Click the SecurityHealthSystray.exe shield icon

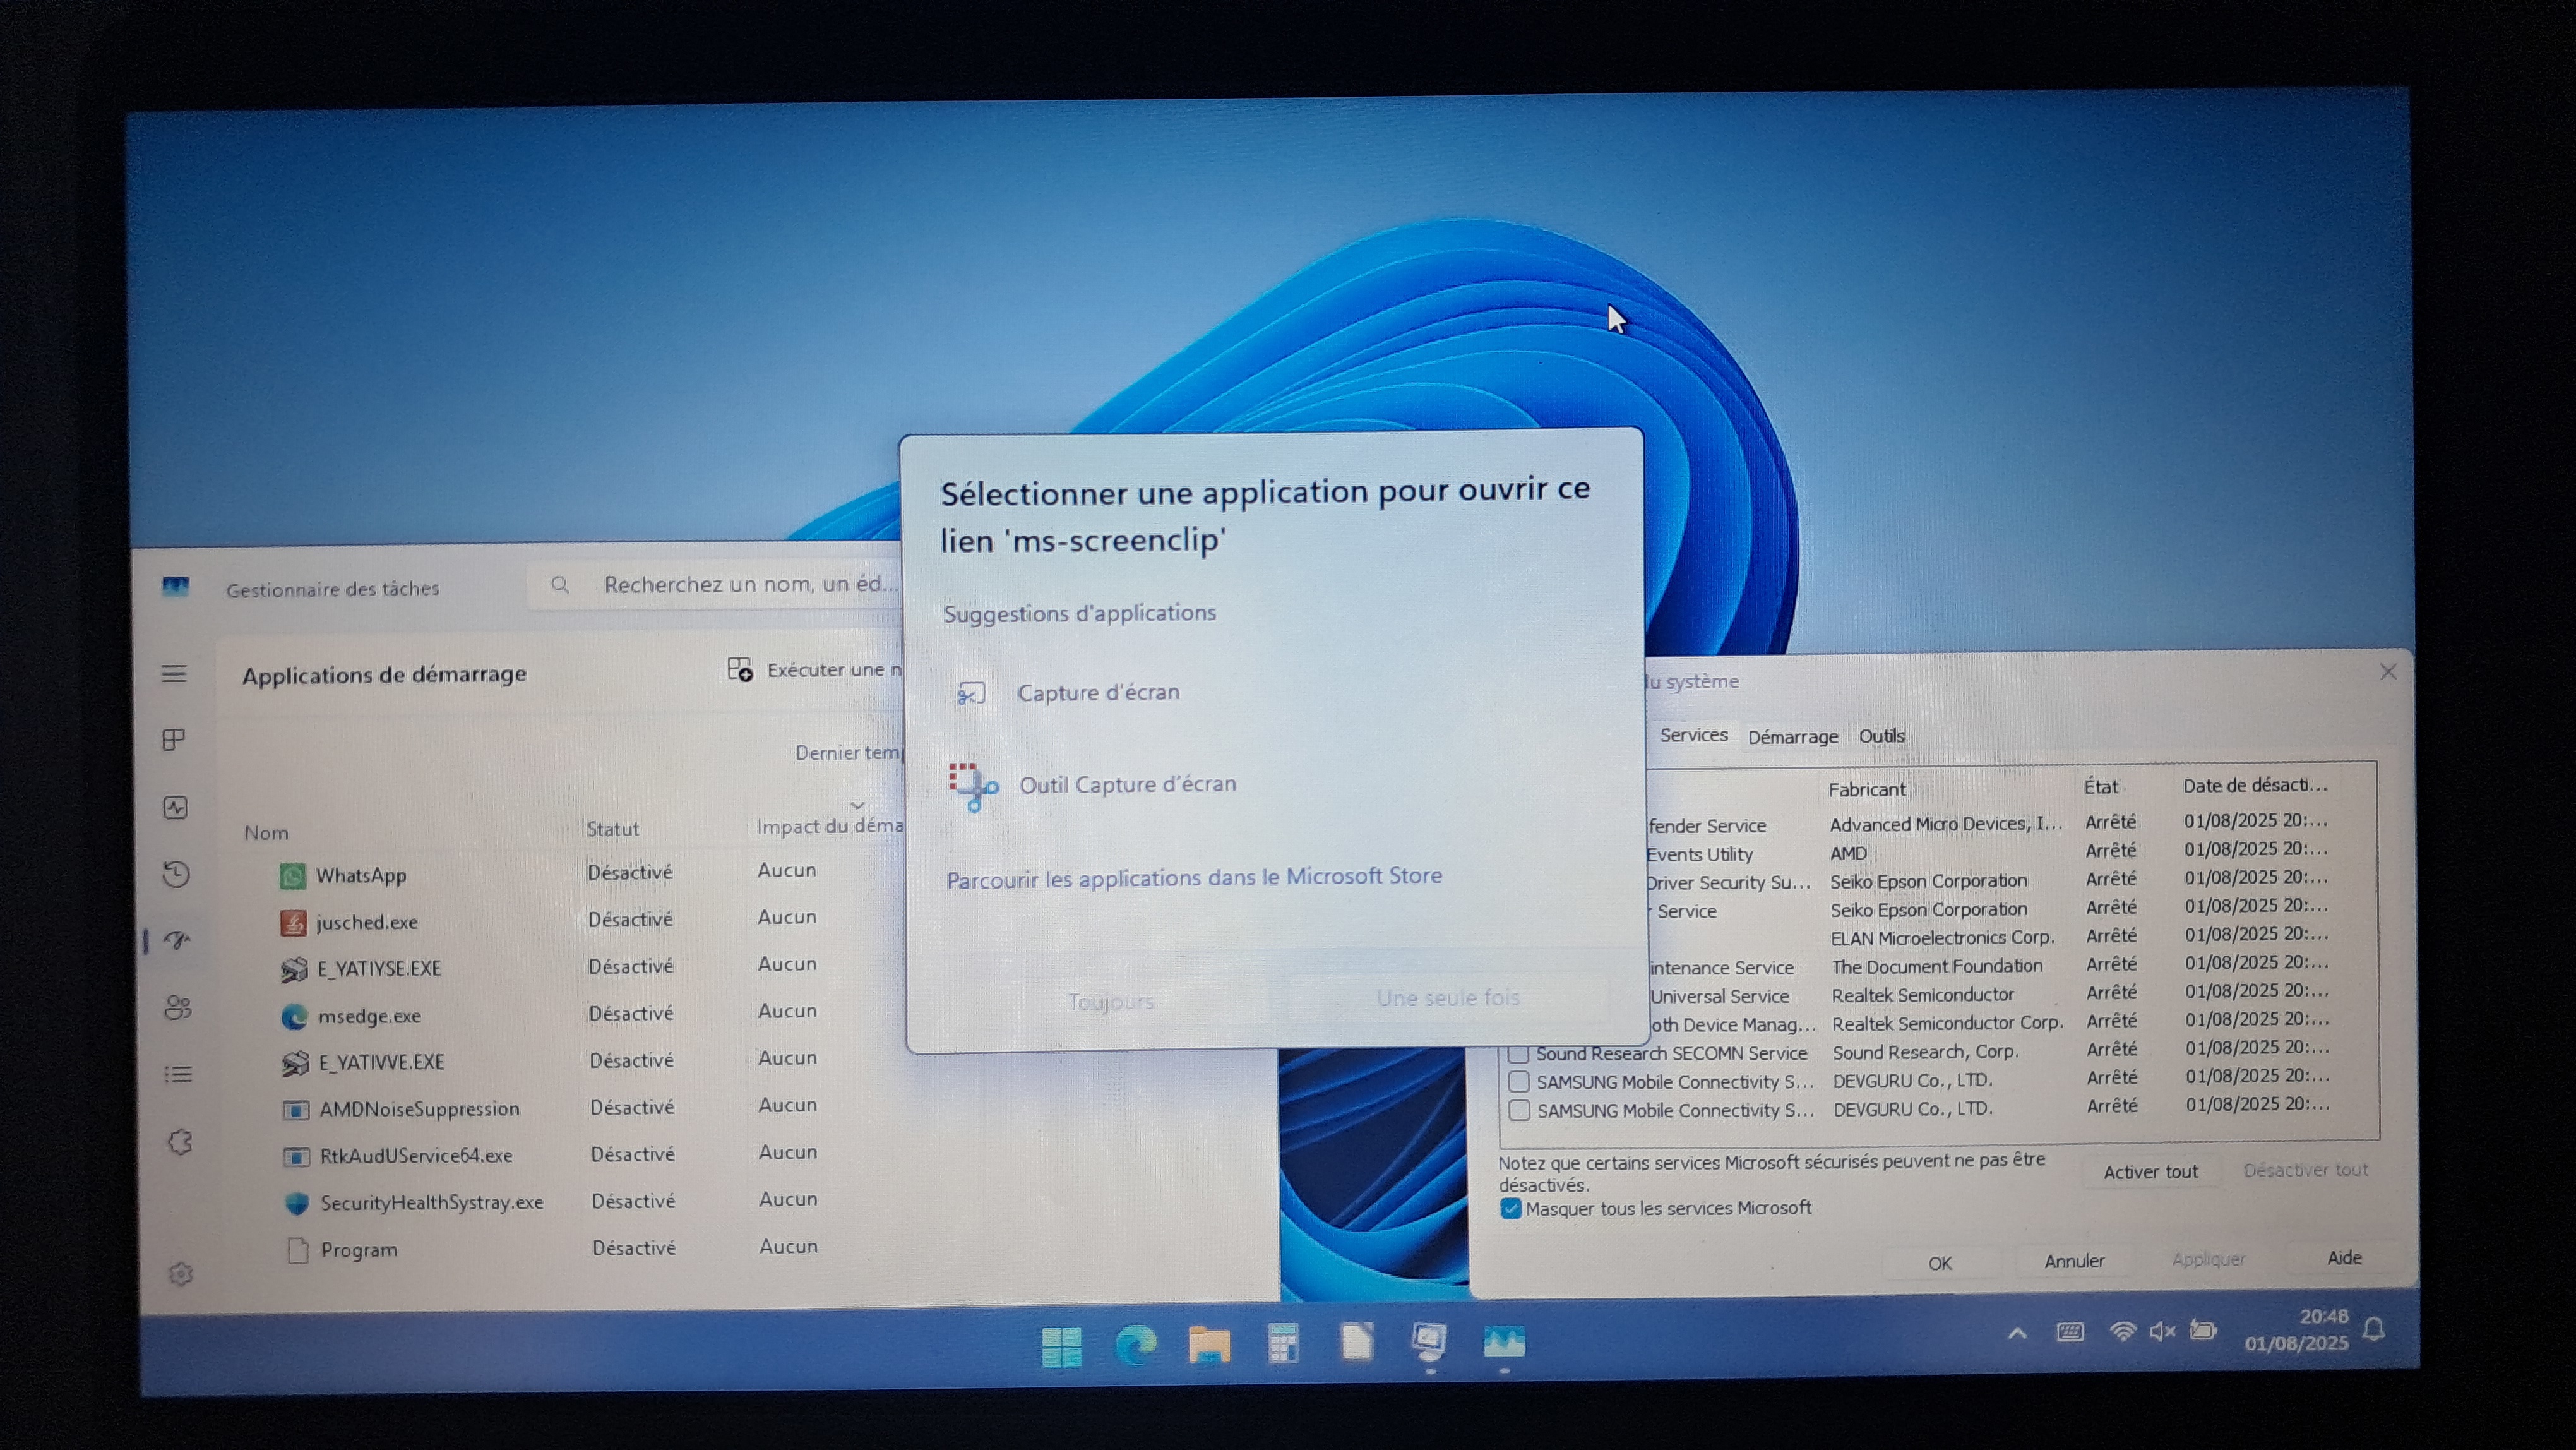[x=297, y=1203]
